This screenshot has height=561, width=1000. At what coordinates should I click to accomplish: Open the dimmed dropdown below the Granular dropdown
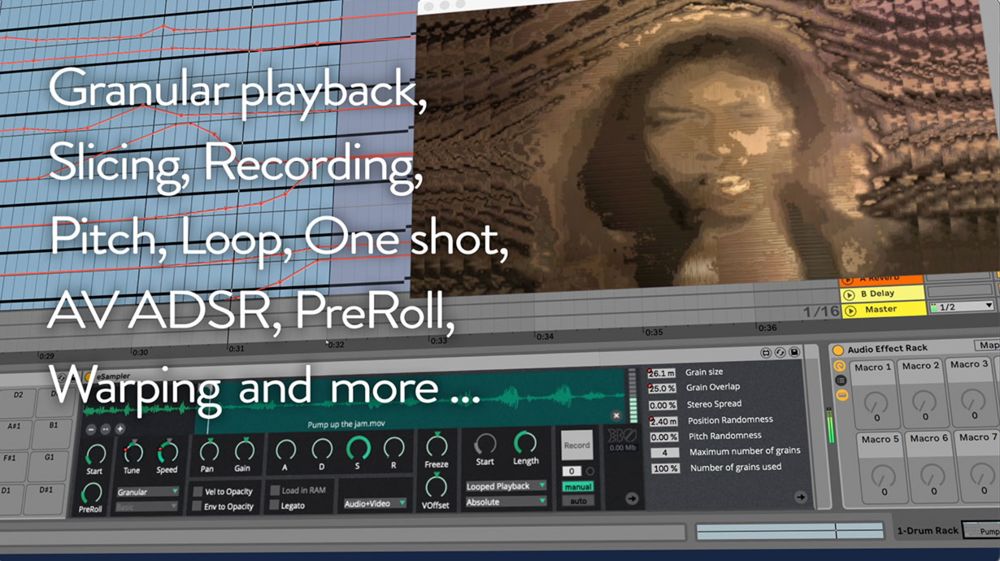147,506
